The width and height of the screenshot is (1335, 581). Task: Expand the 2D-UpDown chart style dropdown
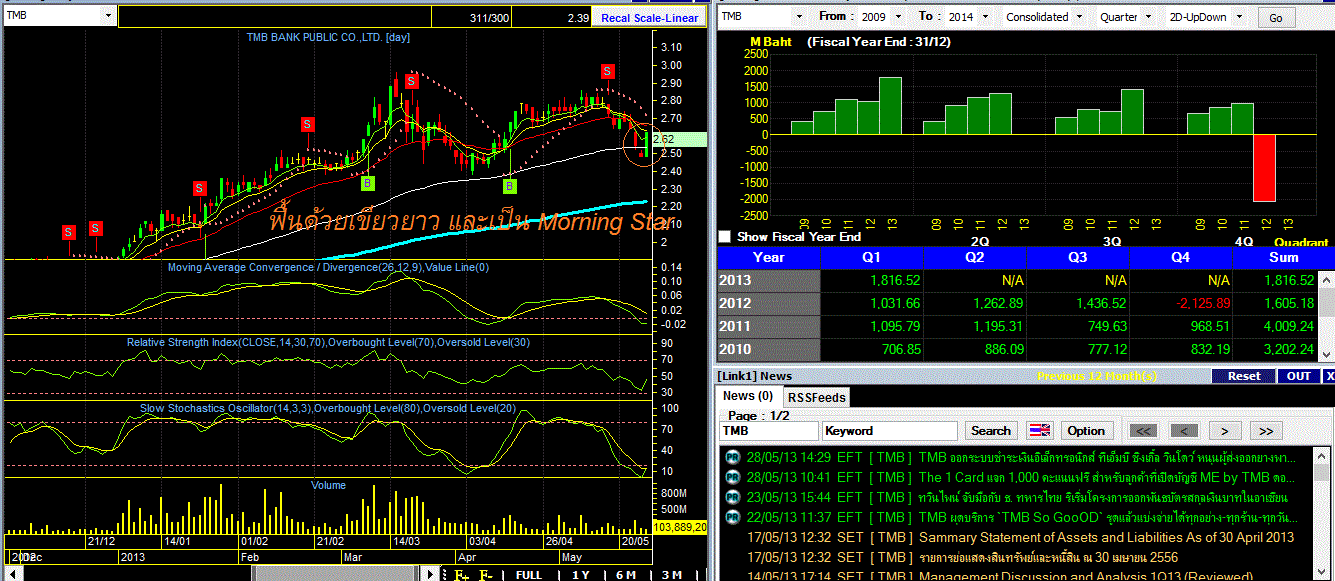1238,17
